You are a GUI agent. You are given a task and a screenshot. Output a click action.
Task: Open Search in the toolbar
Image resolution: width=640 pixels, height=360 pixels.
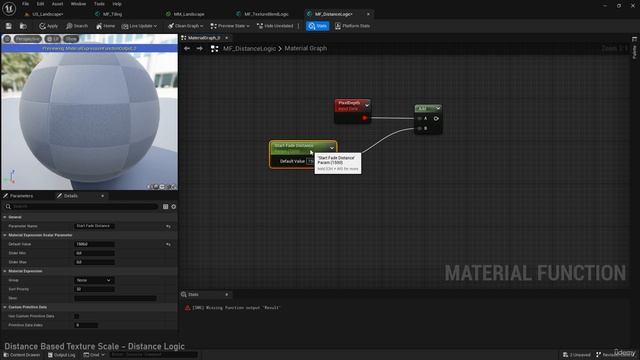click(x=77, y=26)
